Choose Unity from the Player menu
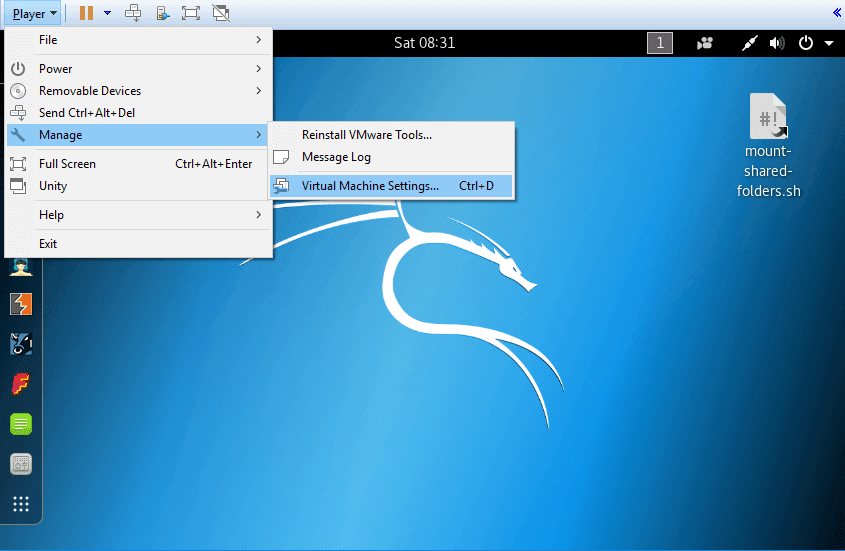This screenshot has height=551, width=845. coord(140,186)
